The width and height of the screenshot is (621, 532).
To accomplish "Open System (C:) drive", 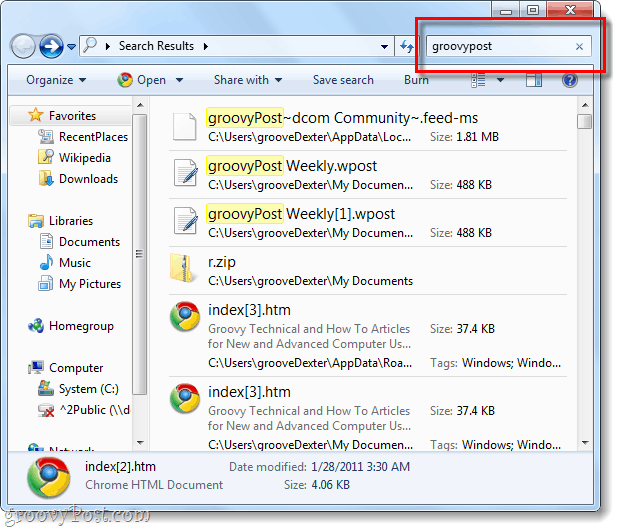I will [89, 389].
